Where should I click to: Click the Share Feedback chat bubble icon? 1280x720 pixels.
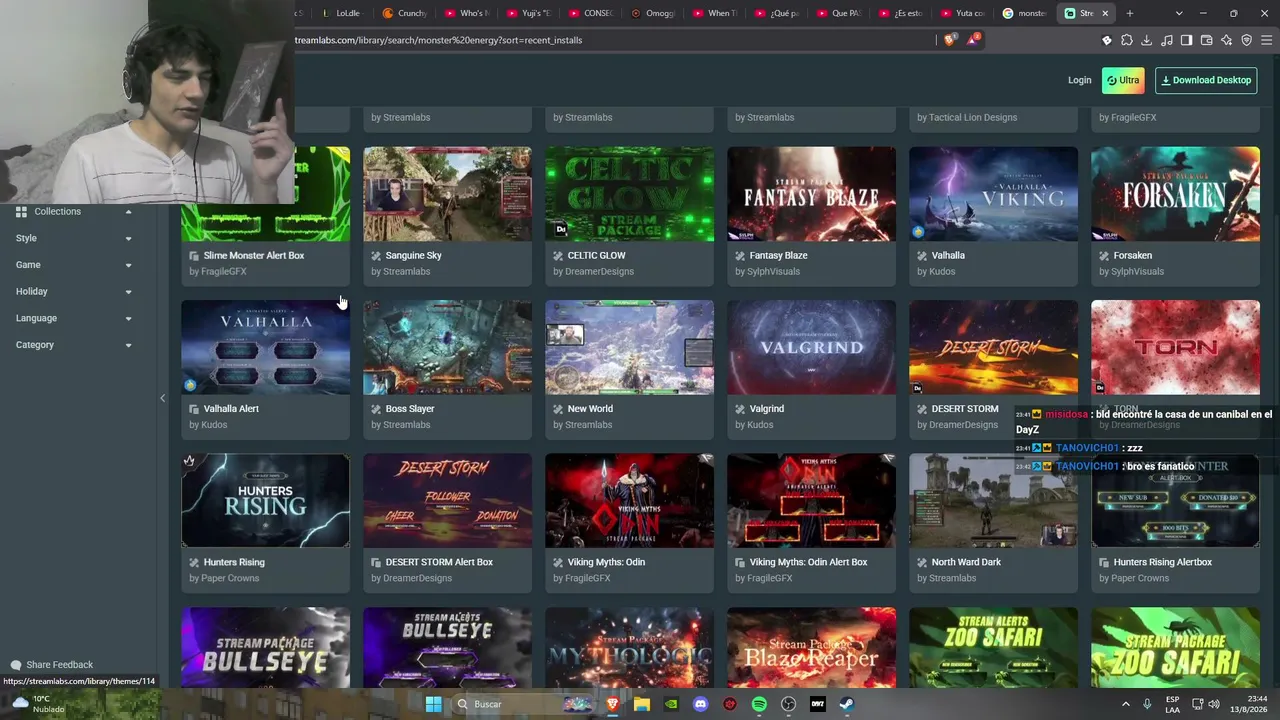15,665
